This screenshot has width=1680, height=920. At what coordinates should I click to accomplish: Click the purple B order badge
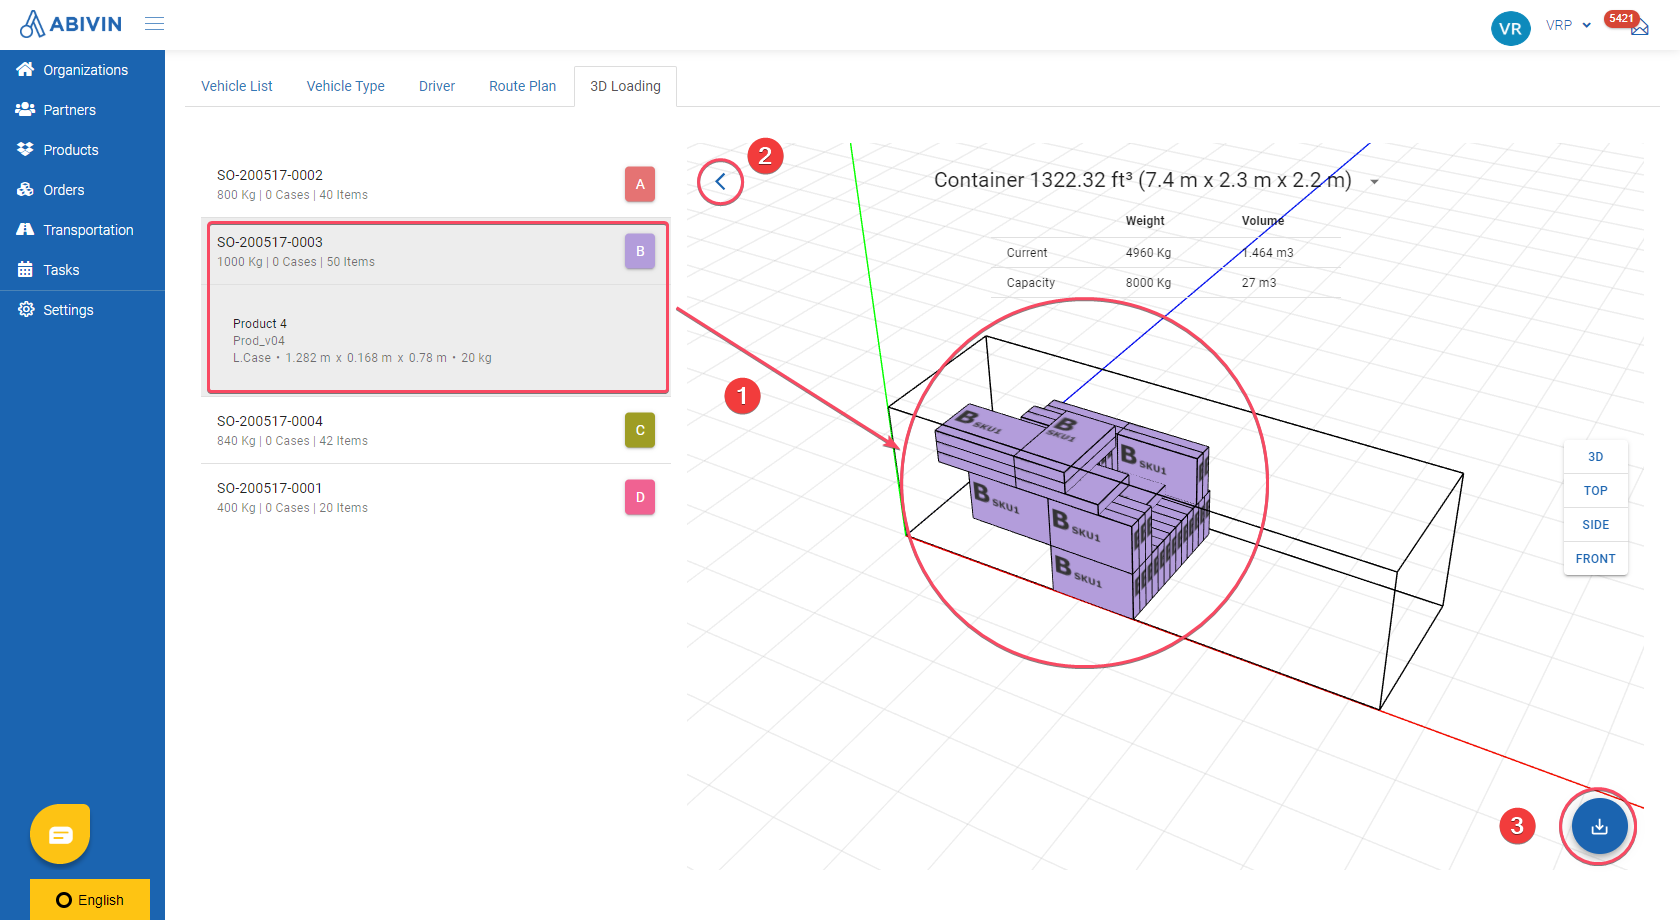pyautogui.click(x=640, y=251)
